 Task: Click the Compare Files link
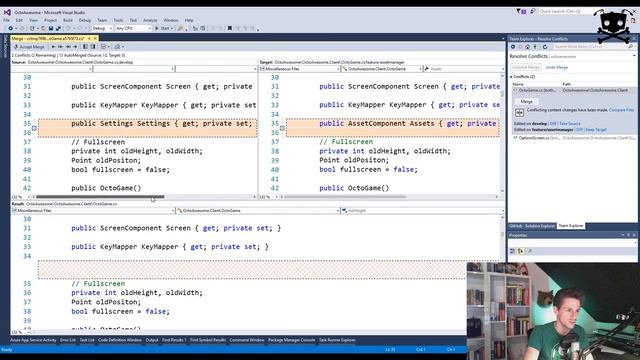621,110
